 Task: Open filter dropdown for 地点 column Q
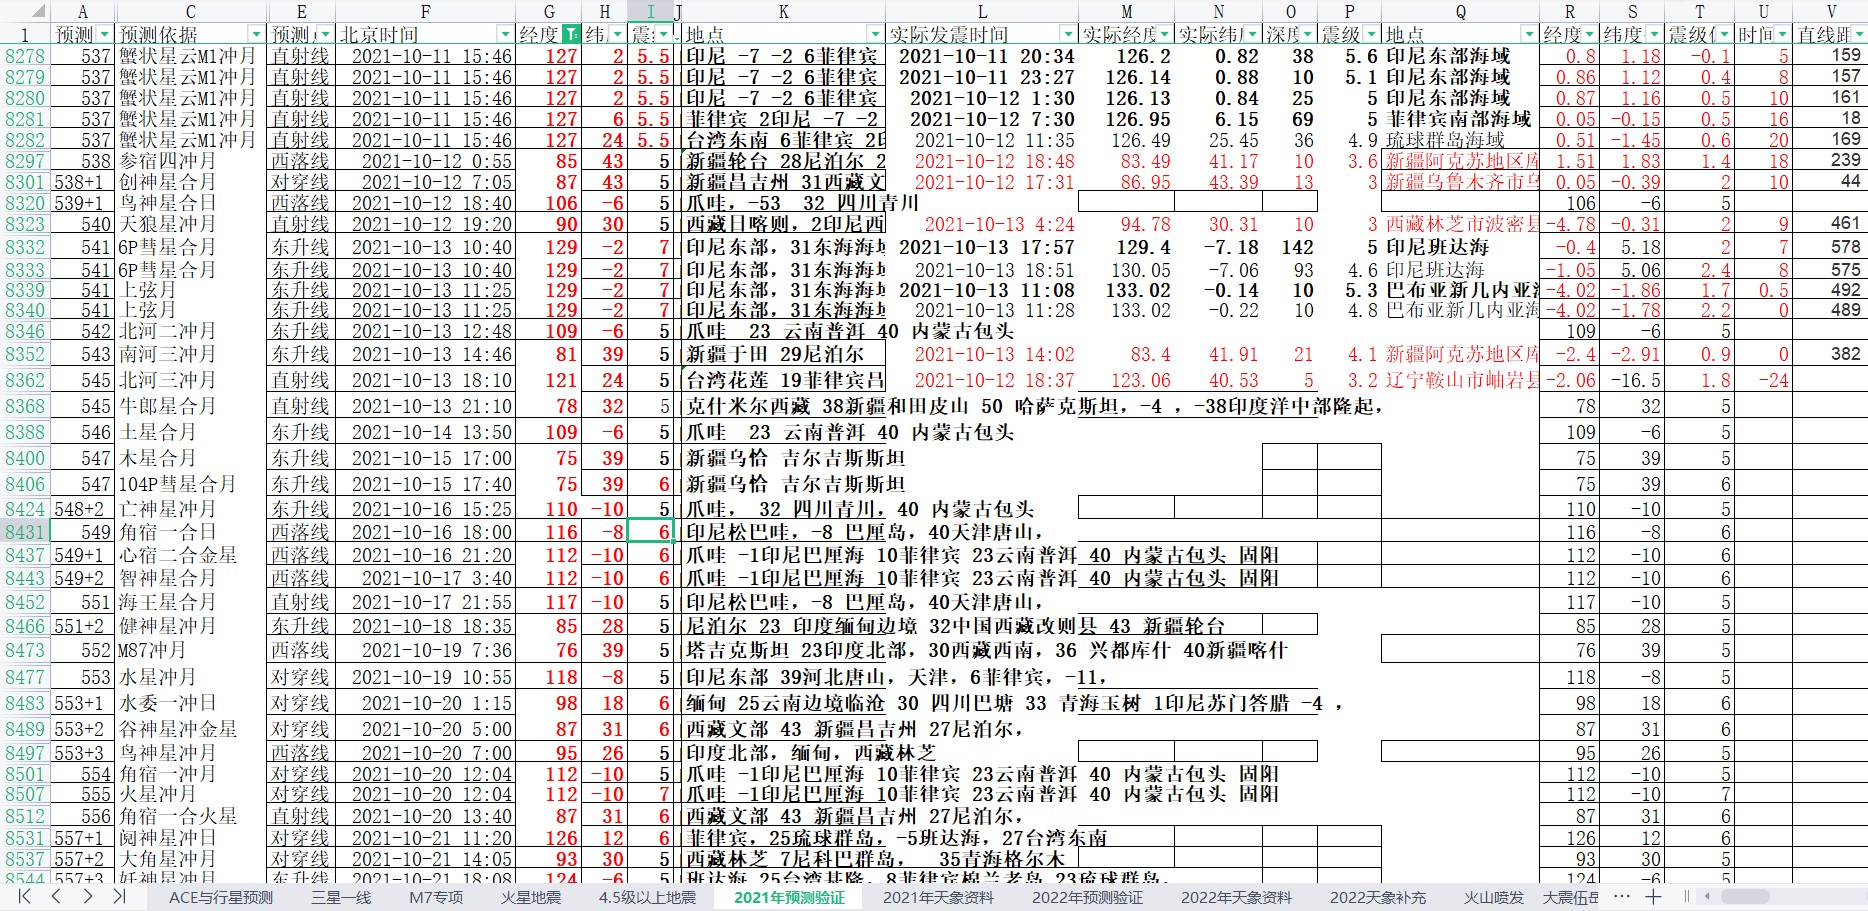coord(1529,34)
